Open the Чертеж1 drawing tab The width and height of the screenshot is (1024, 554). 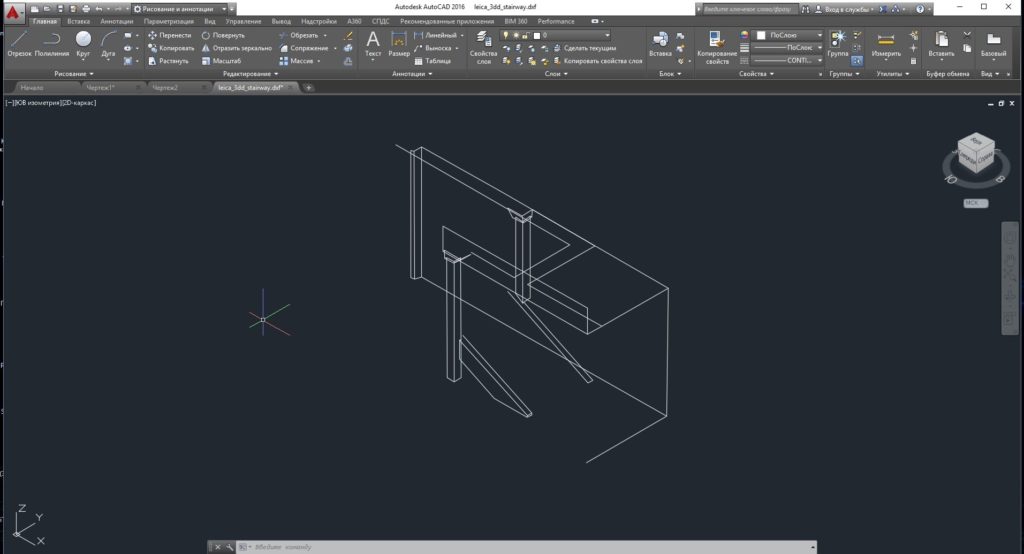101,88
